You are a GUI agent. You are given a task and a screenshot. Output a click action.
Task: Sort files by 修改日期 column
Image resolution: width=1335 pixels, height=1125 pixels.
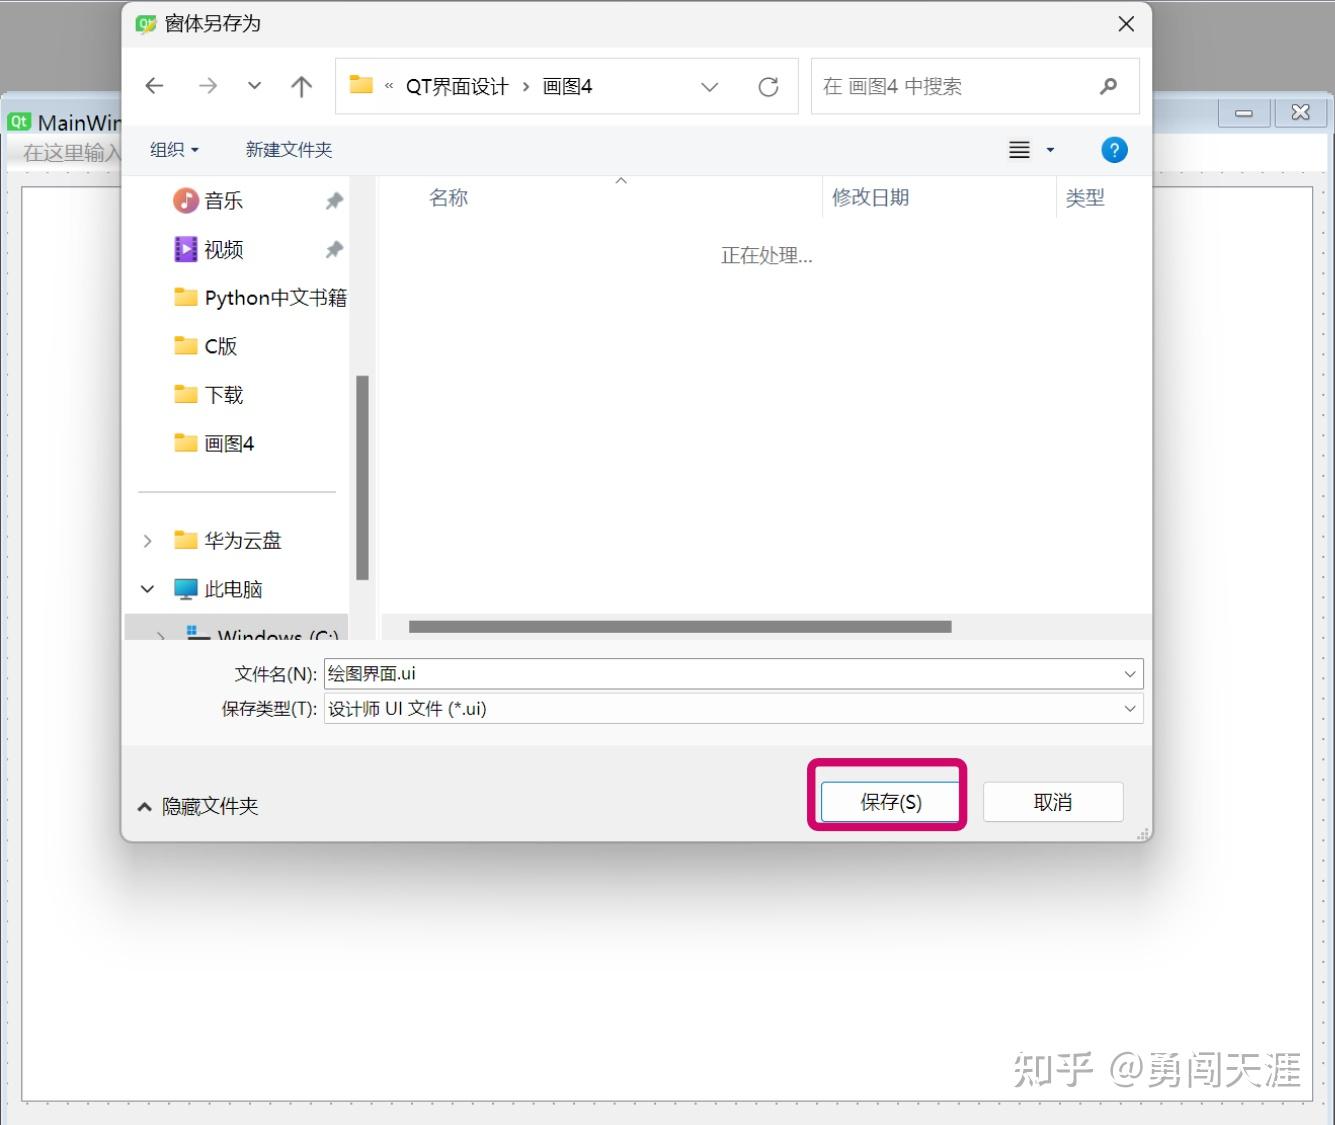point(870,197)
